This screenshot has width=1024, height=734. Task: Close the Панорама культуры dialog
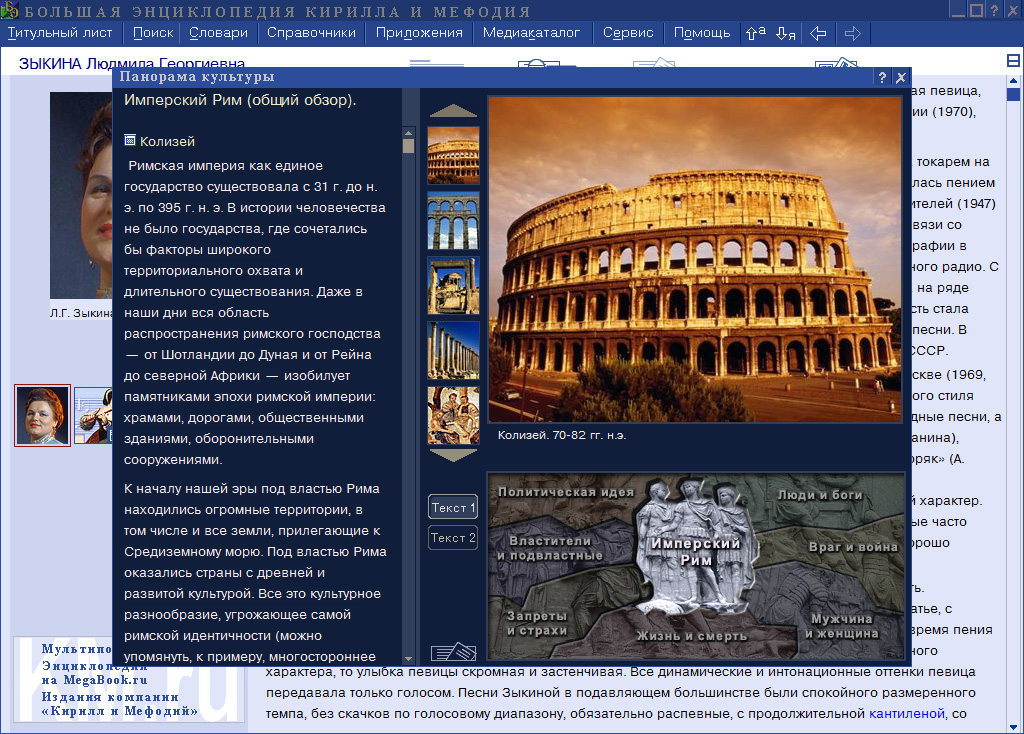pos(901,78)
